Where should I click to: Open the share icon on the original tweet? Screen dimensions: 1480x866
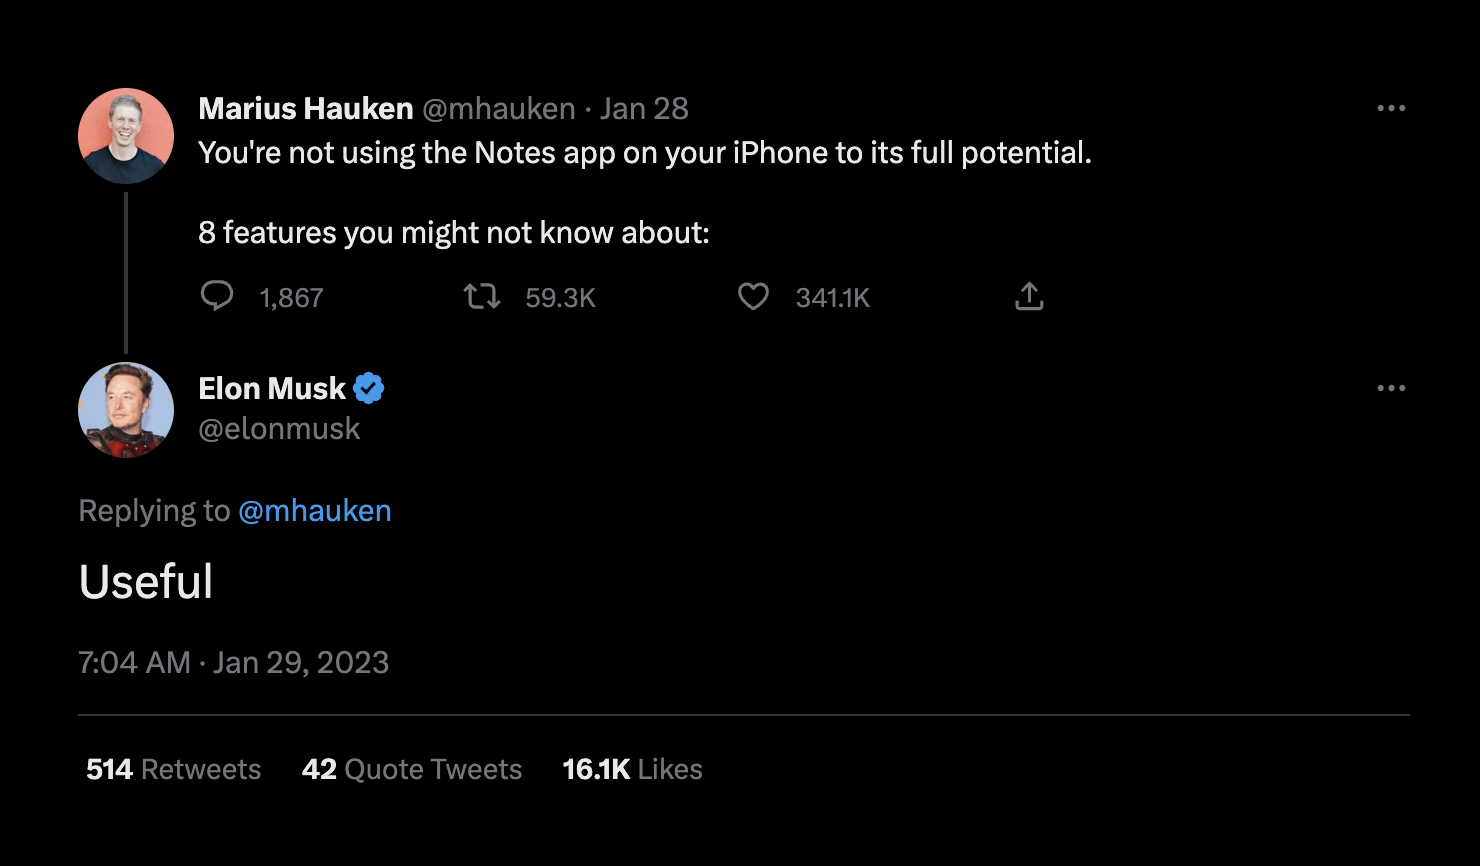1029,296
